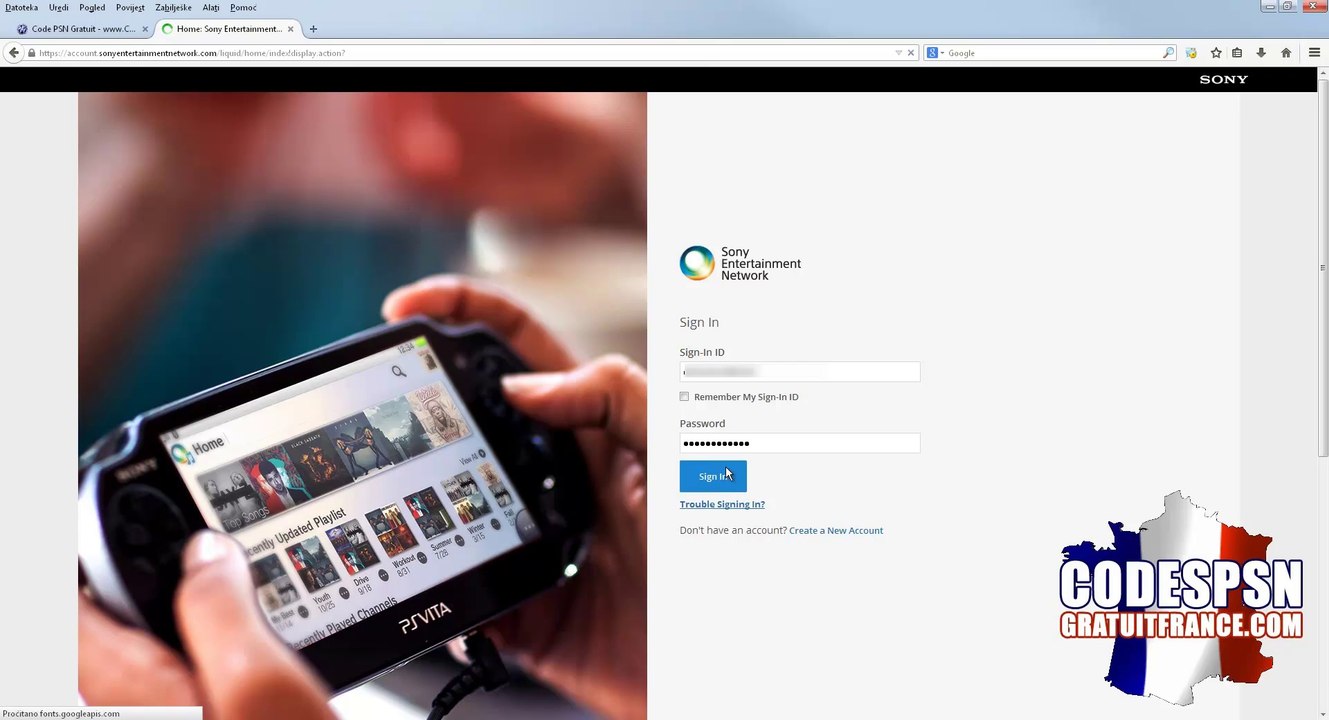1329x720 pixels.
Task: Close the Home: Sony Entertainment tab
Action: (291, 29)
